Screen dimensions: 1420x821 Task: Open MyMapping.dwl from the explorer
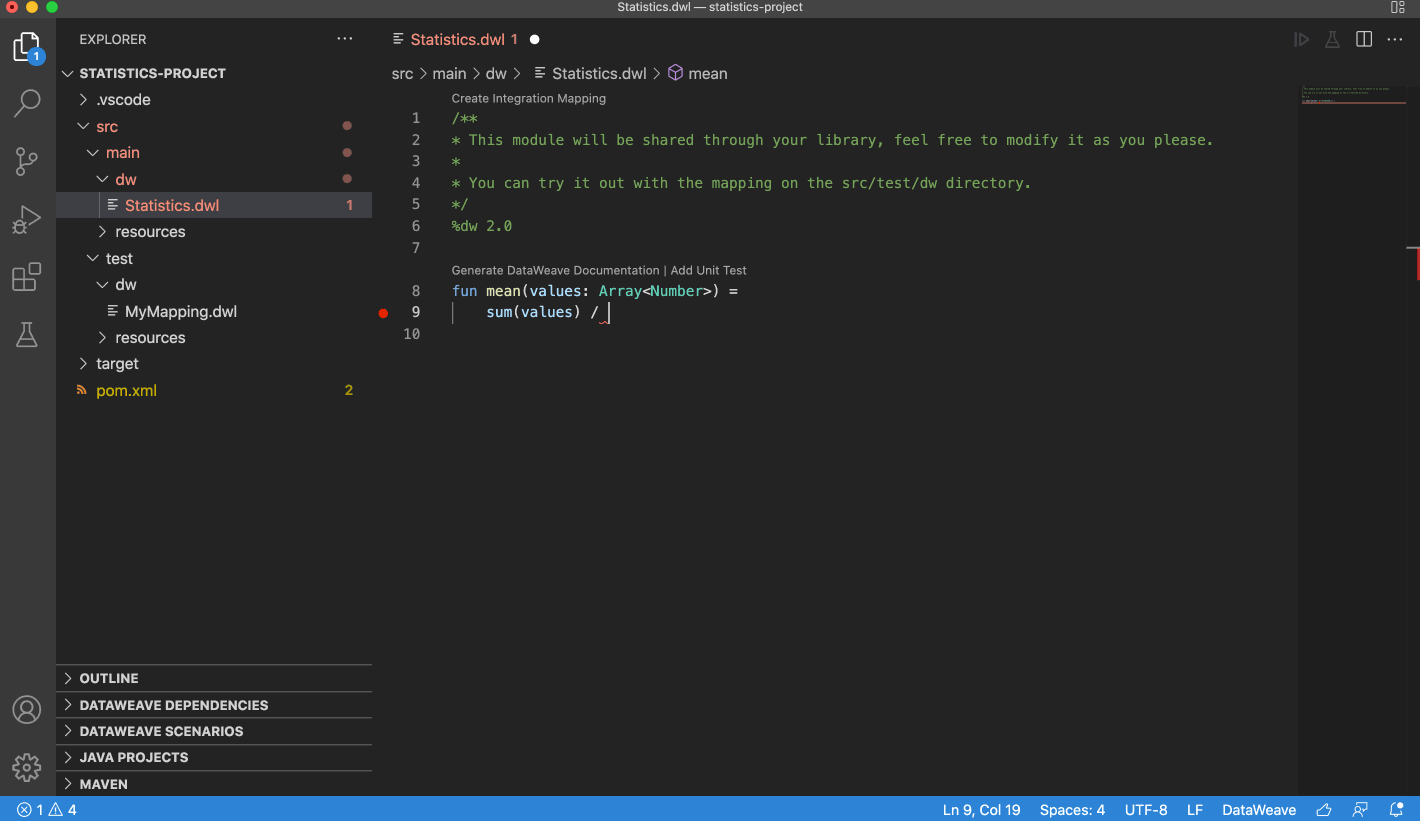click(180, 312)
